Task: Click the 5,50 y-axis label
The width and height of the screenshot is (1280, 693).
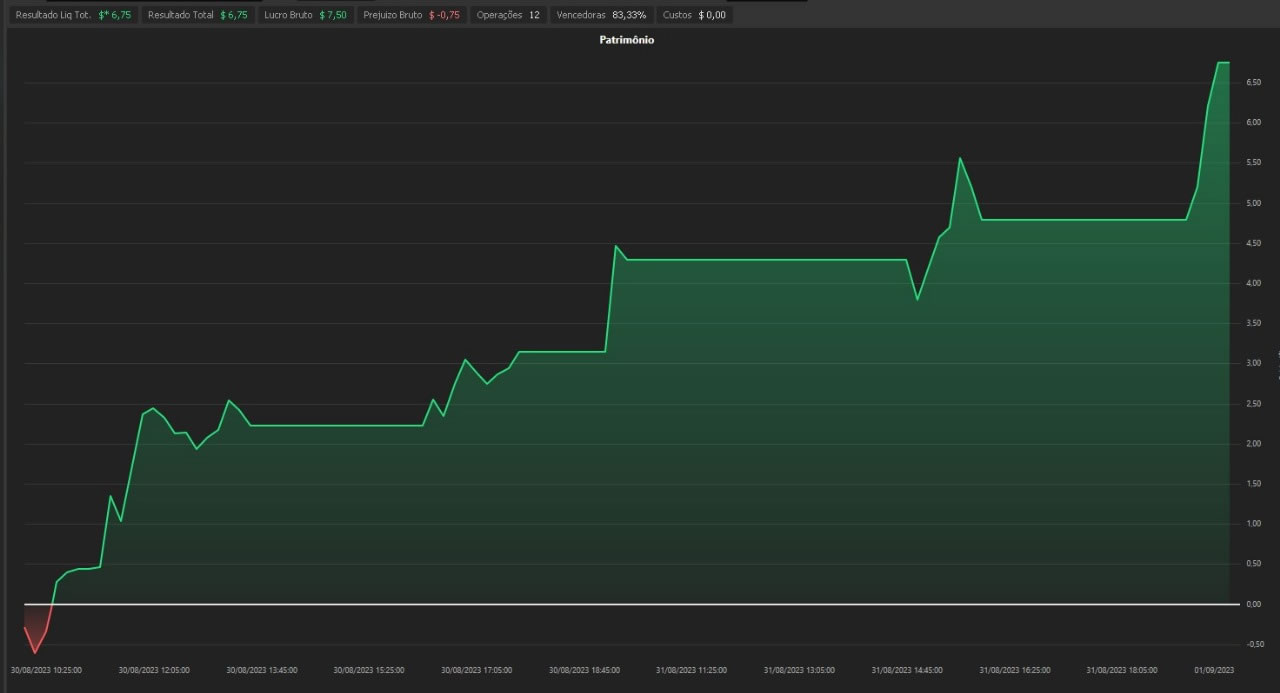Action: 1254,163
